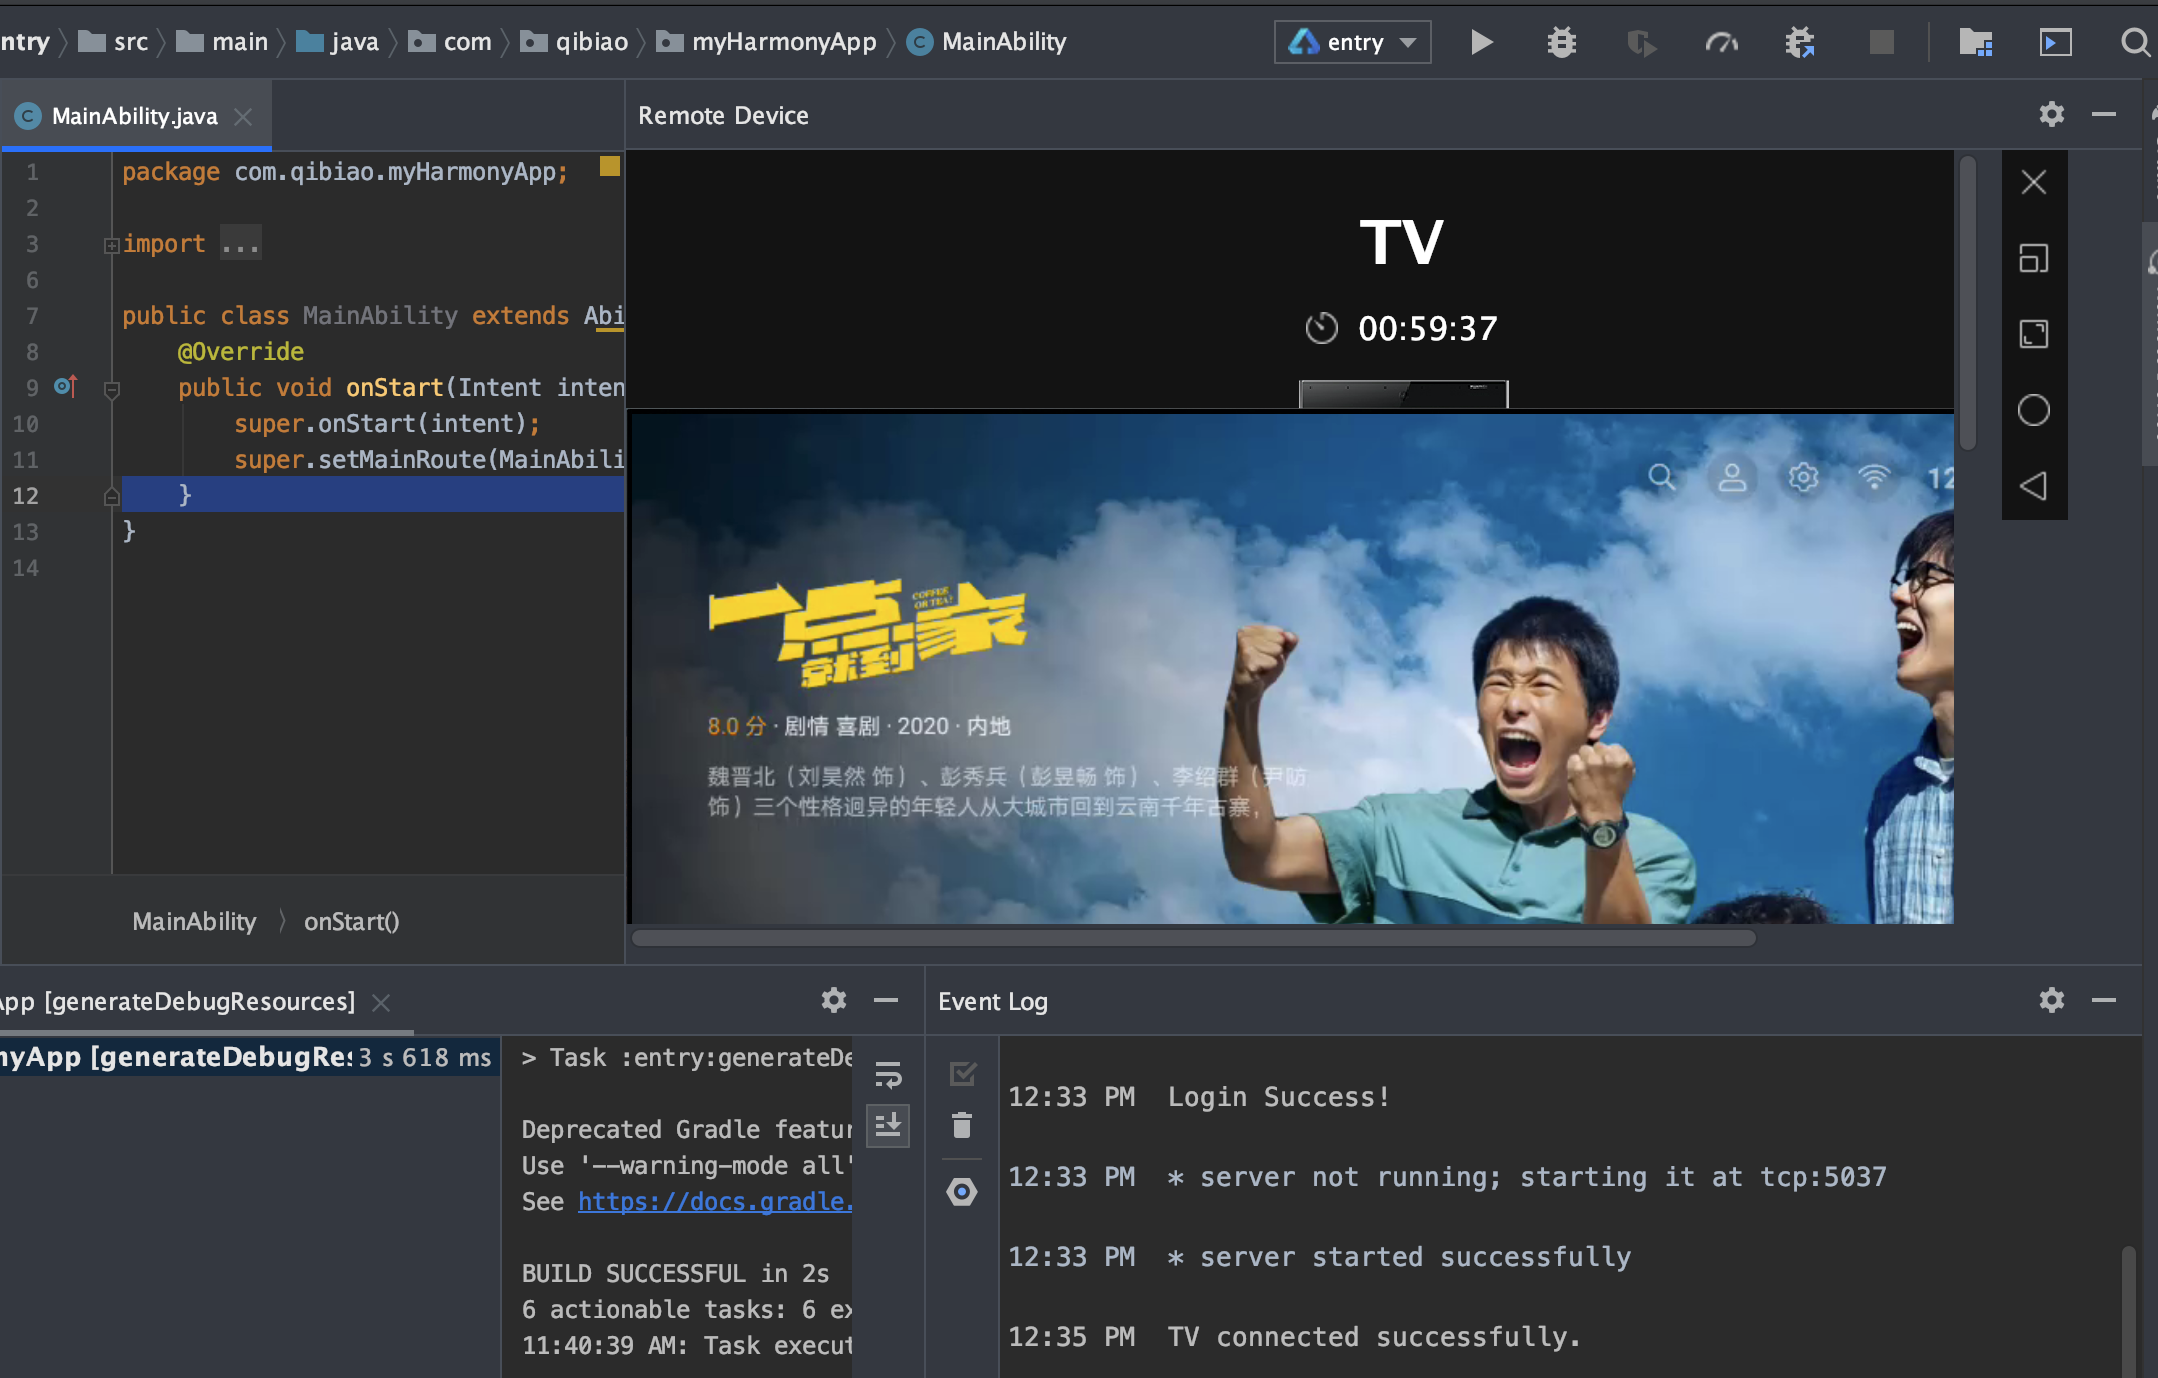The width and height of the screenshot is (2158, 1378).
Task: Open the Profiler gauge icon
Action: click(1721, 42)
